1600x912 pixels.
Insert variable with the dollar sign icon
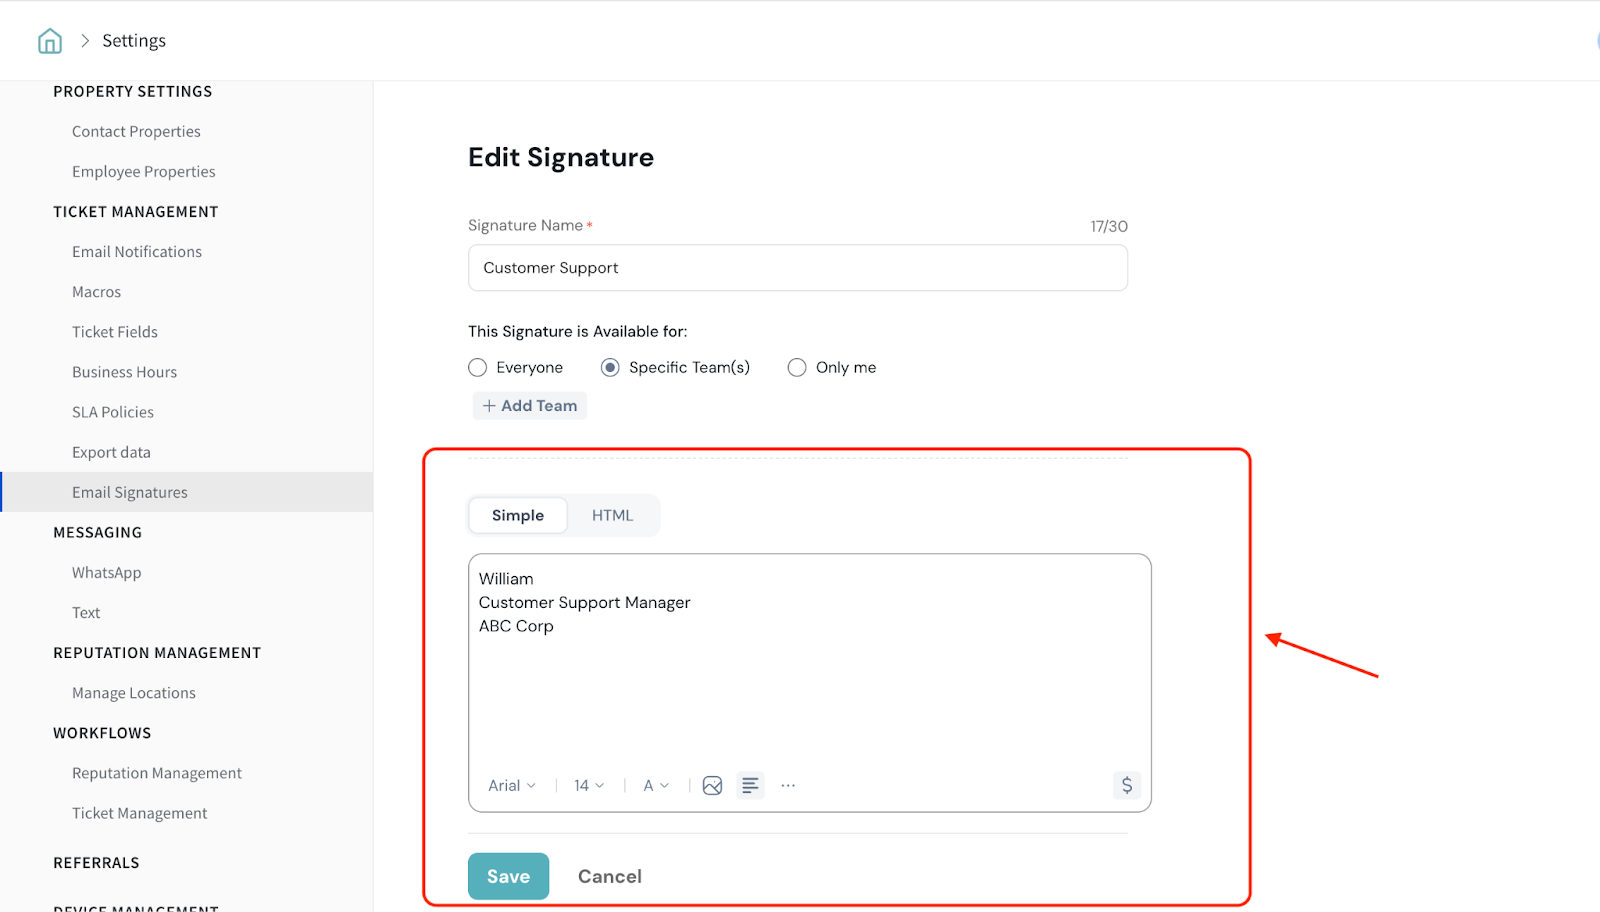[x=1127, y=786]
